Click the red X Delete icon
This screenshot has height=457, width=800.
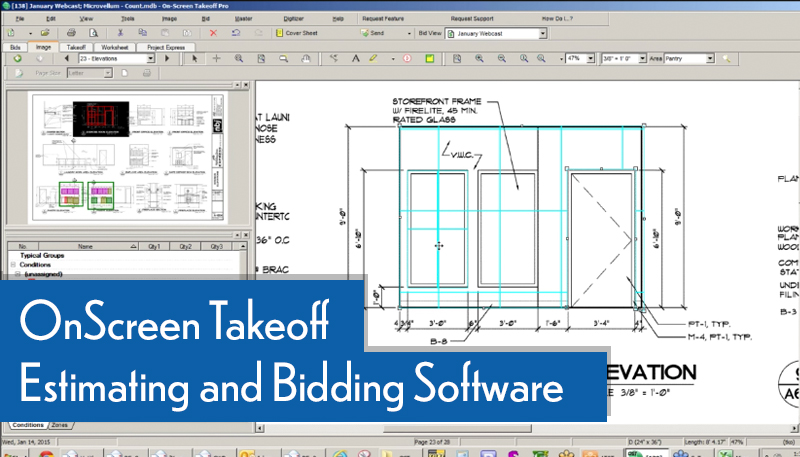(213, 33)
